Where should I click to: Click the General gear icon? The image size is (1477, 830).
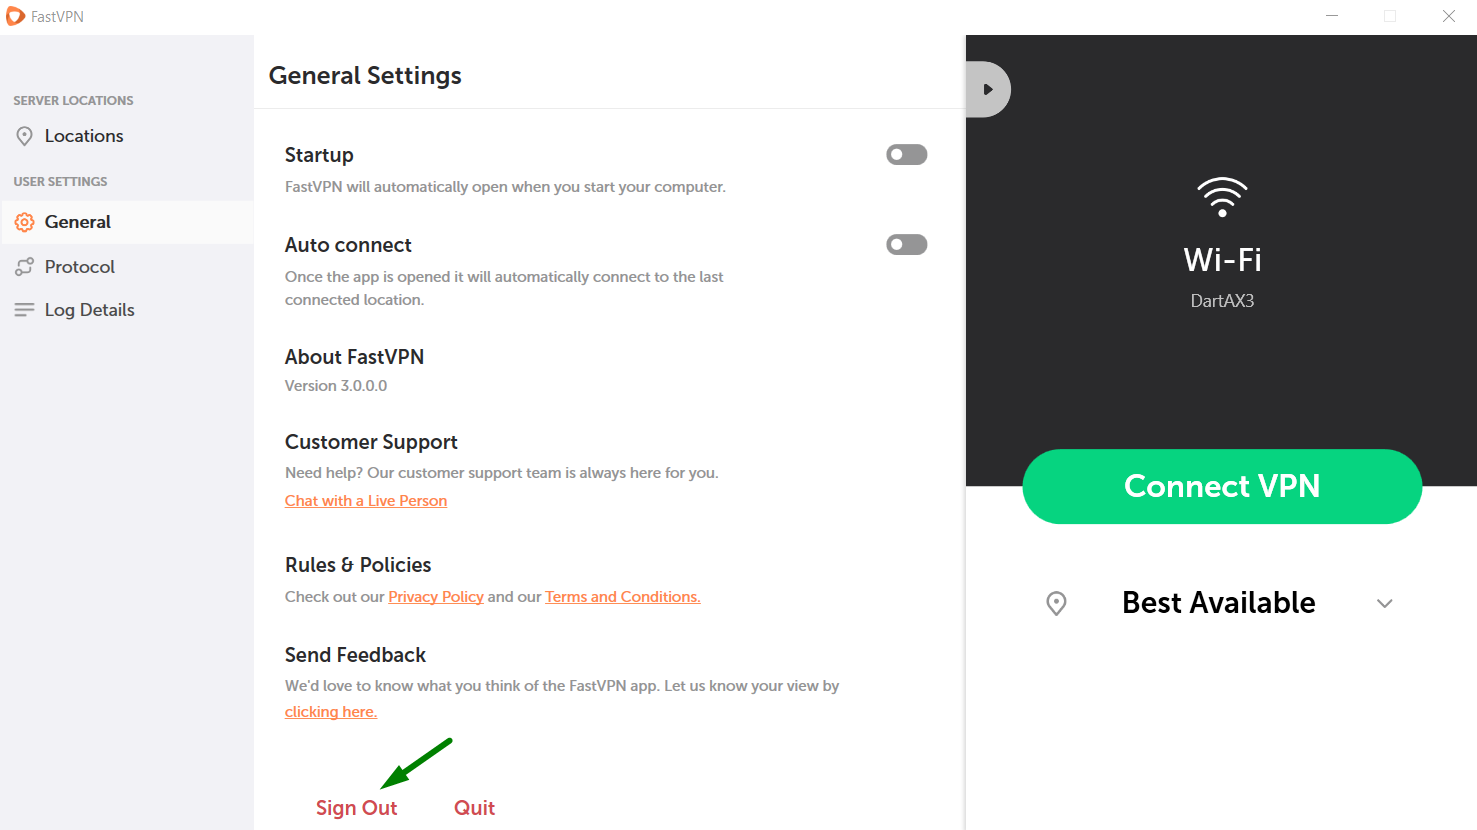pyautogui.click(x=25, y=222)
